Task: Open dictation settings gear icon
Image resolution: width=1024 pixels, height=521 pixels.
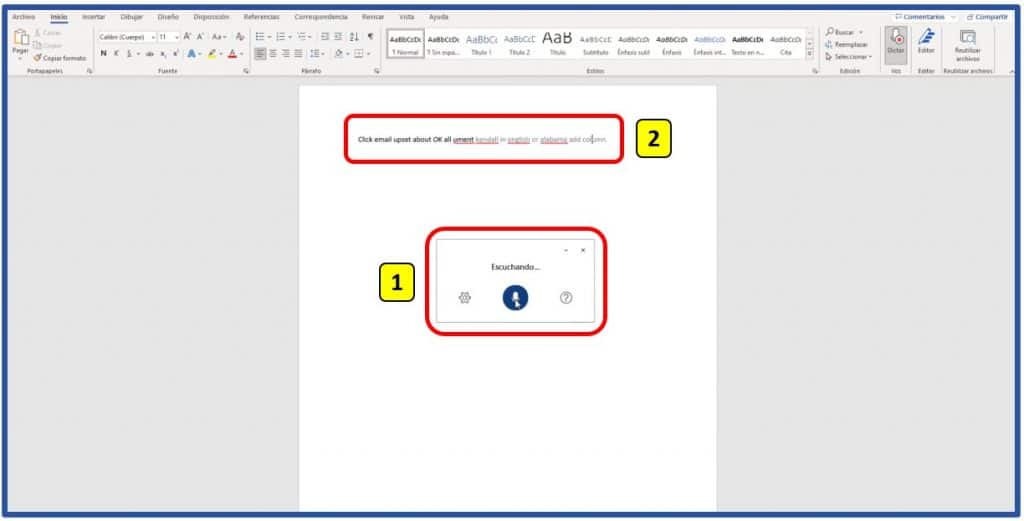Action: 464,298
